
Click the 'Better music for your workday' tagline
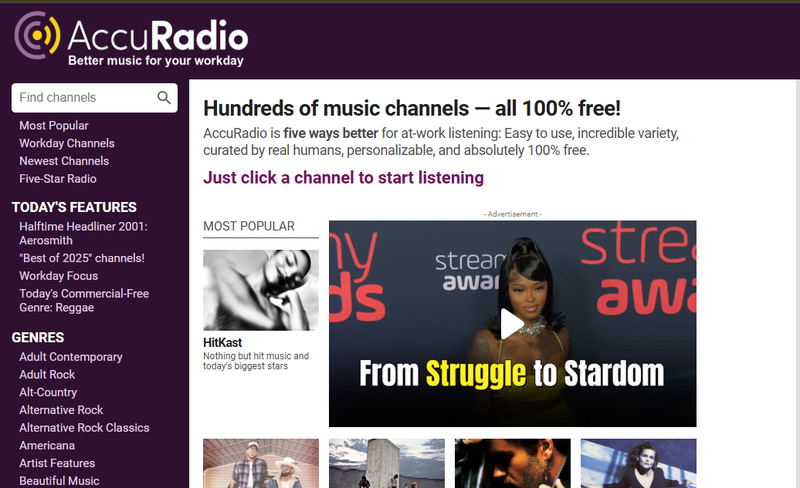pos(156,61)
